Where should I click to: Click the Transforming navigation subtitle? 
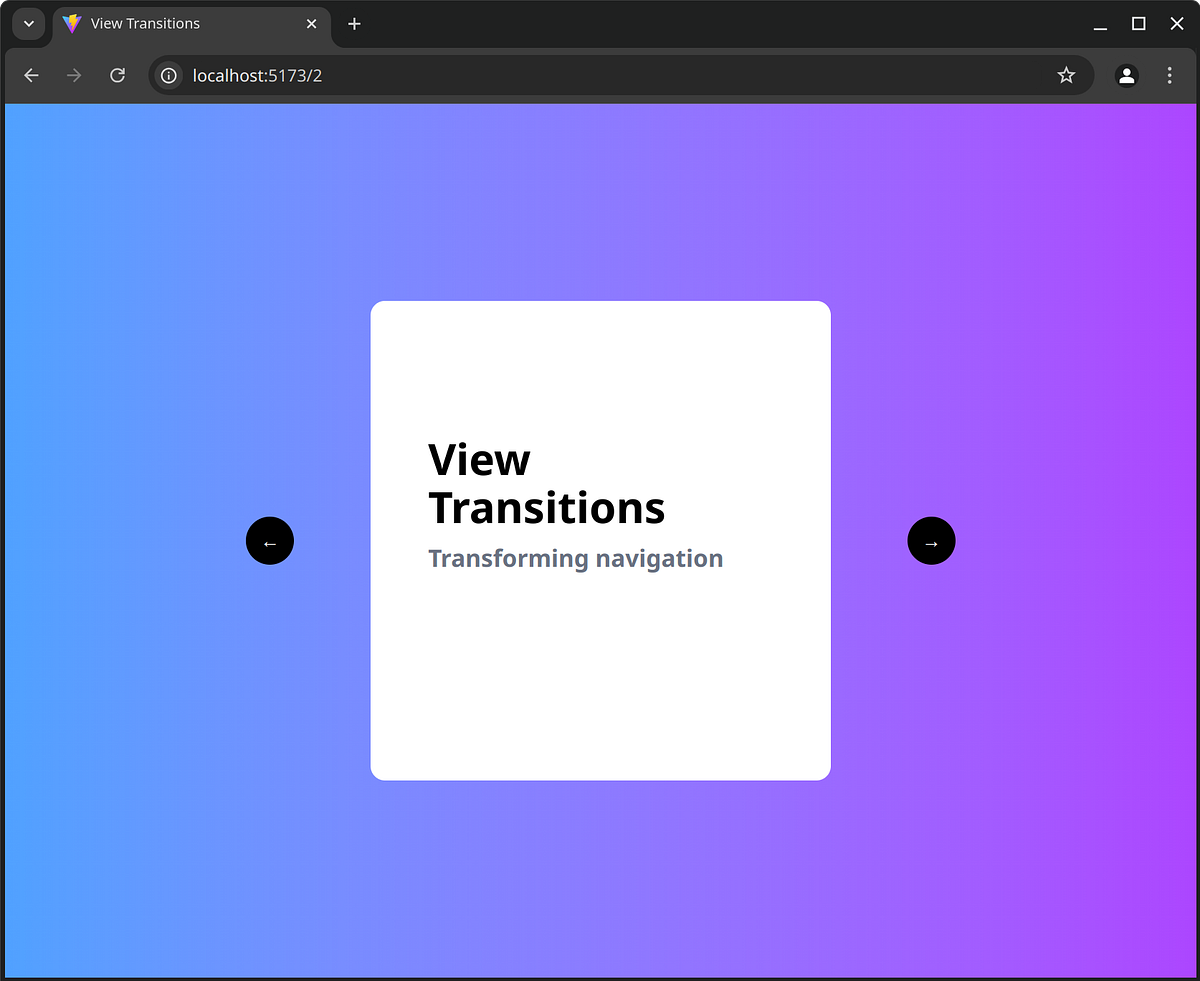coord(575,558)
